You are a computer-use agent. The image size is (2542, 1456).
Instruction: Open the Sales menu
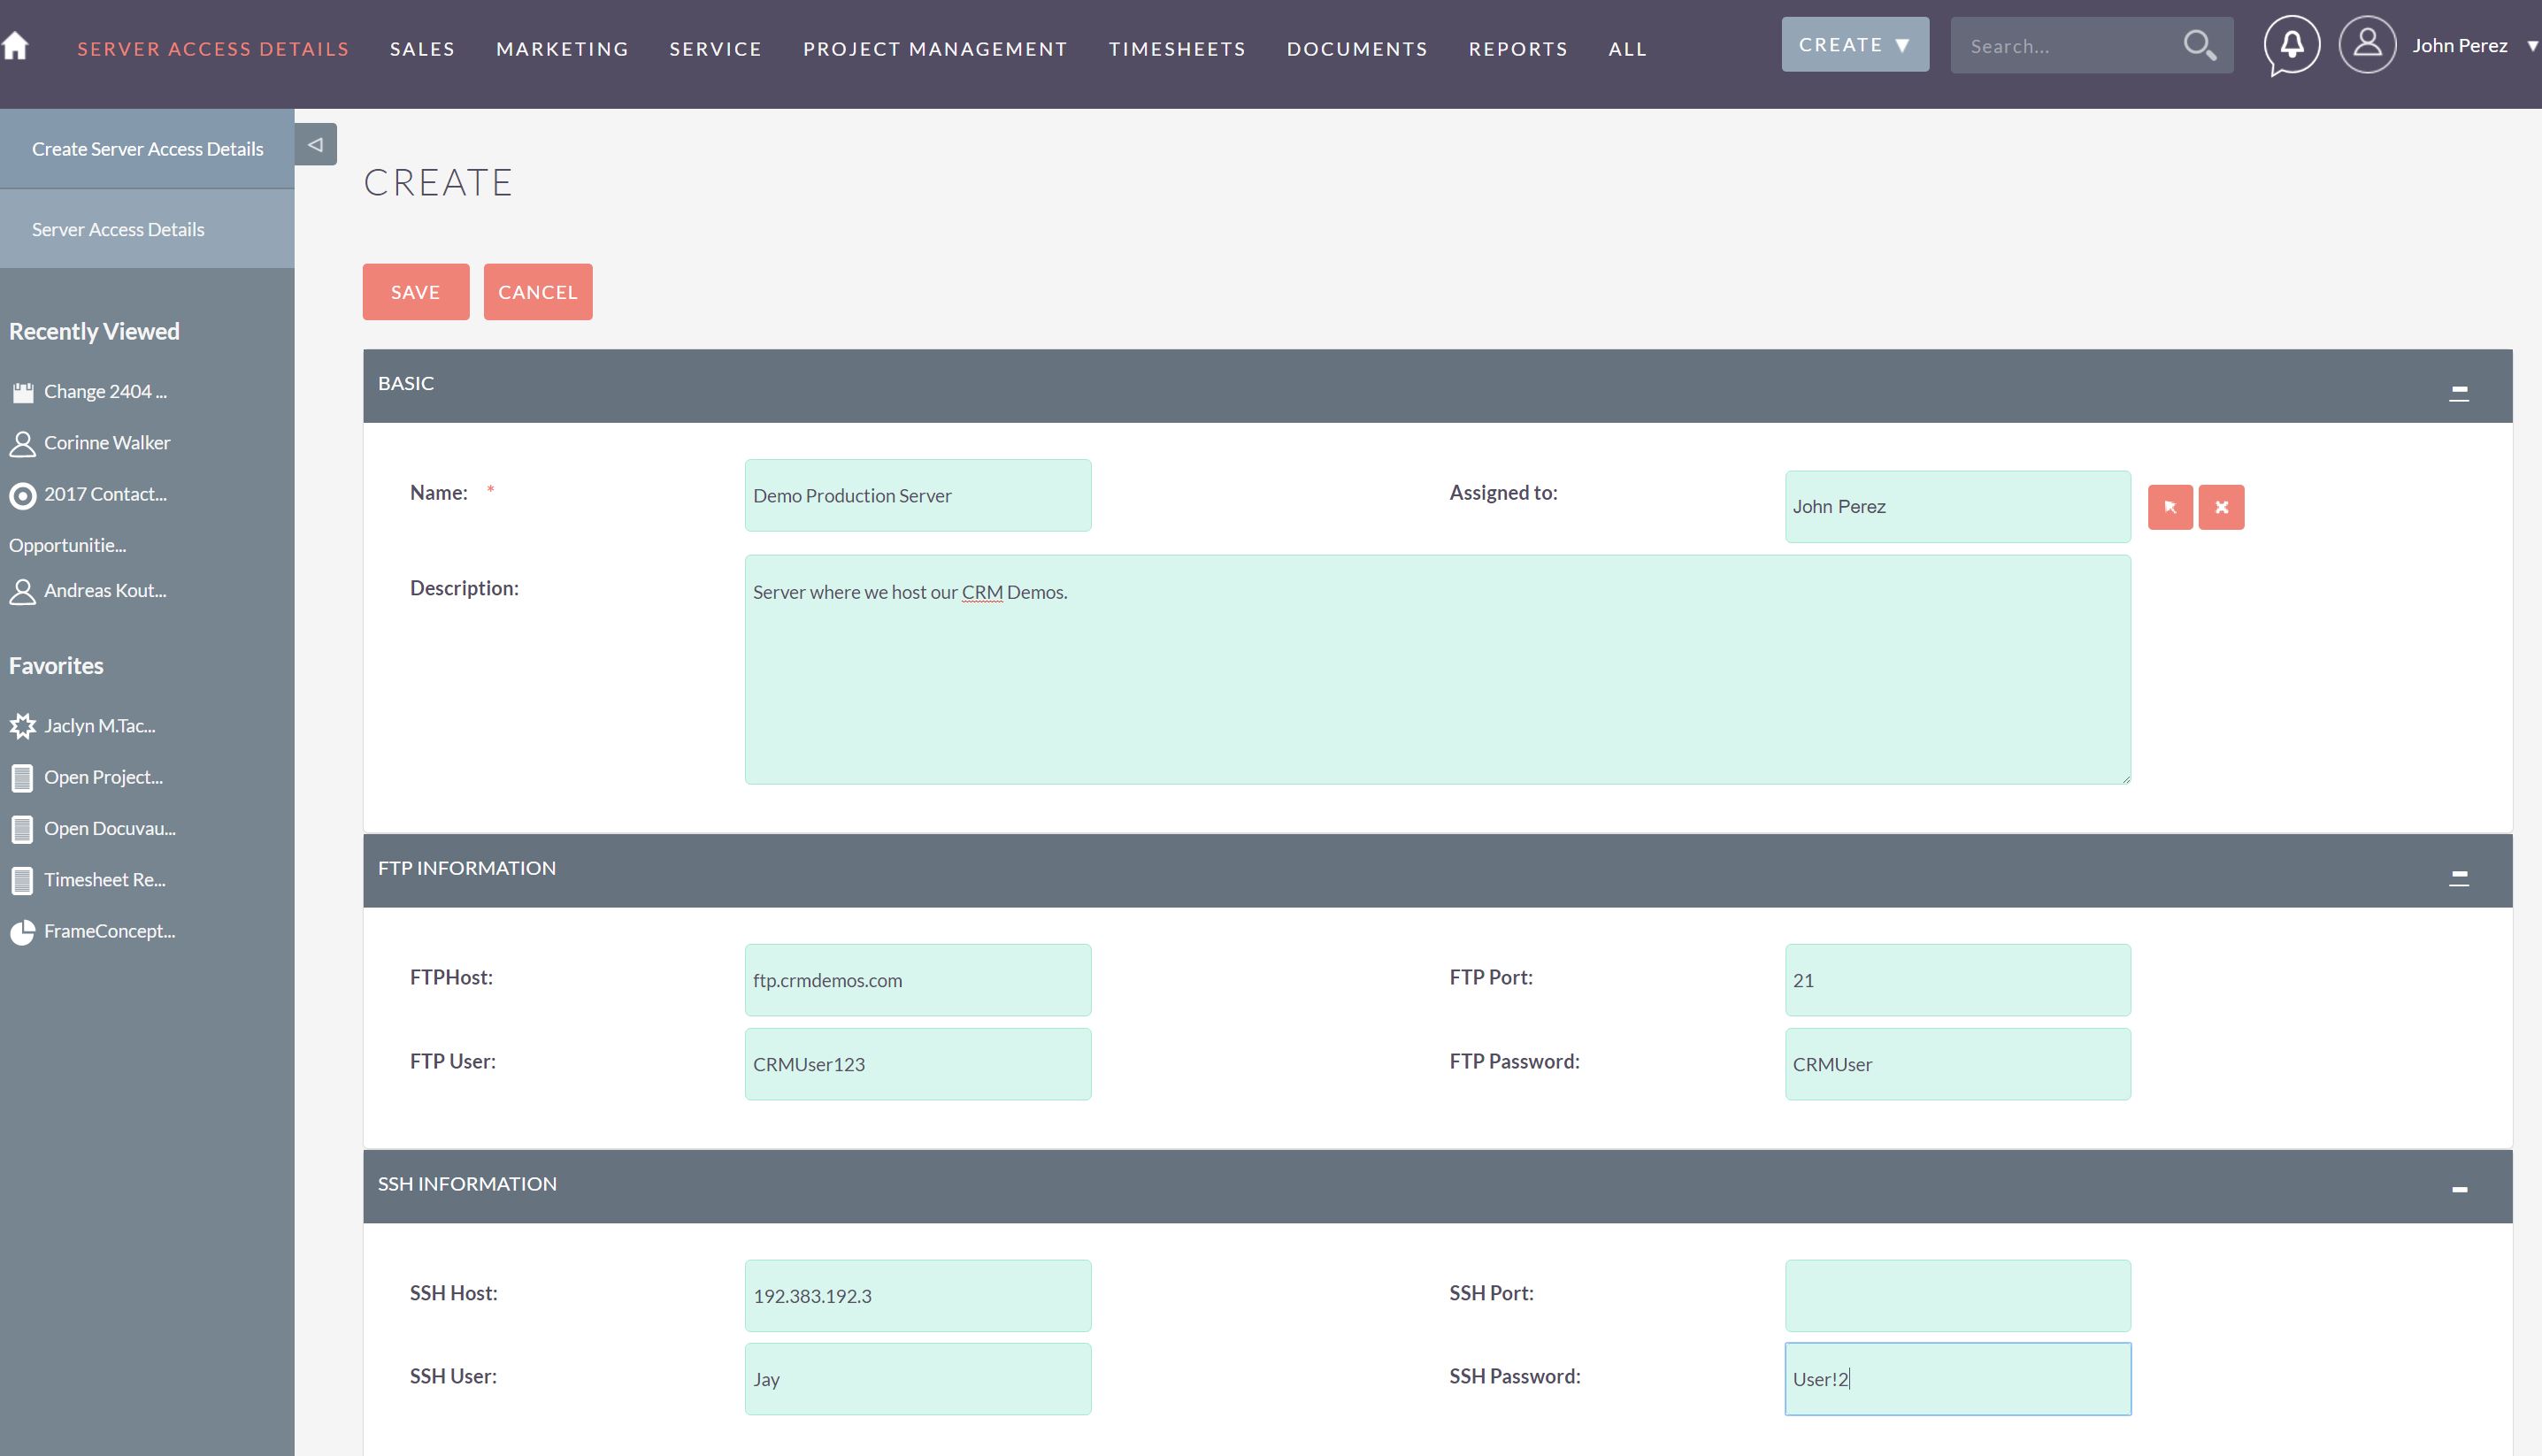click(x=422, y=49)
